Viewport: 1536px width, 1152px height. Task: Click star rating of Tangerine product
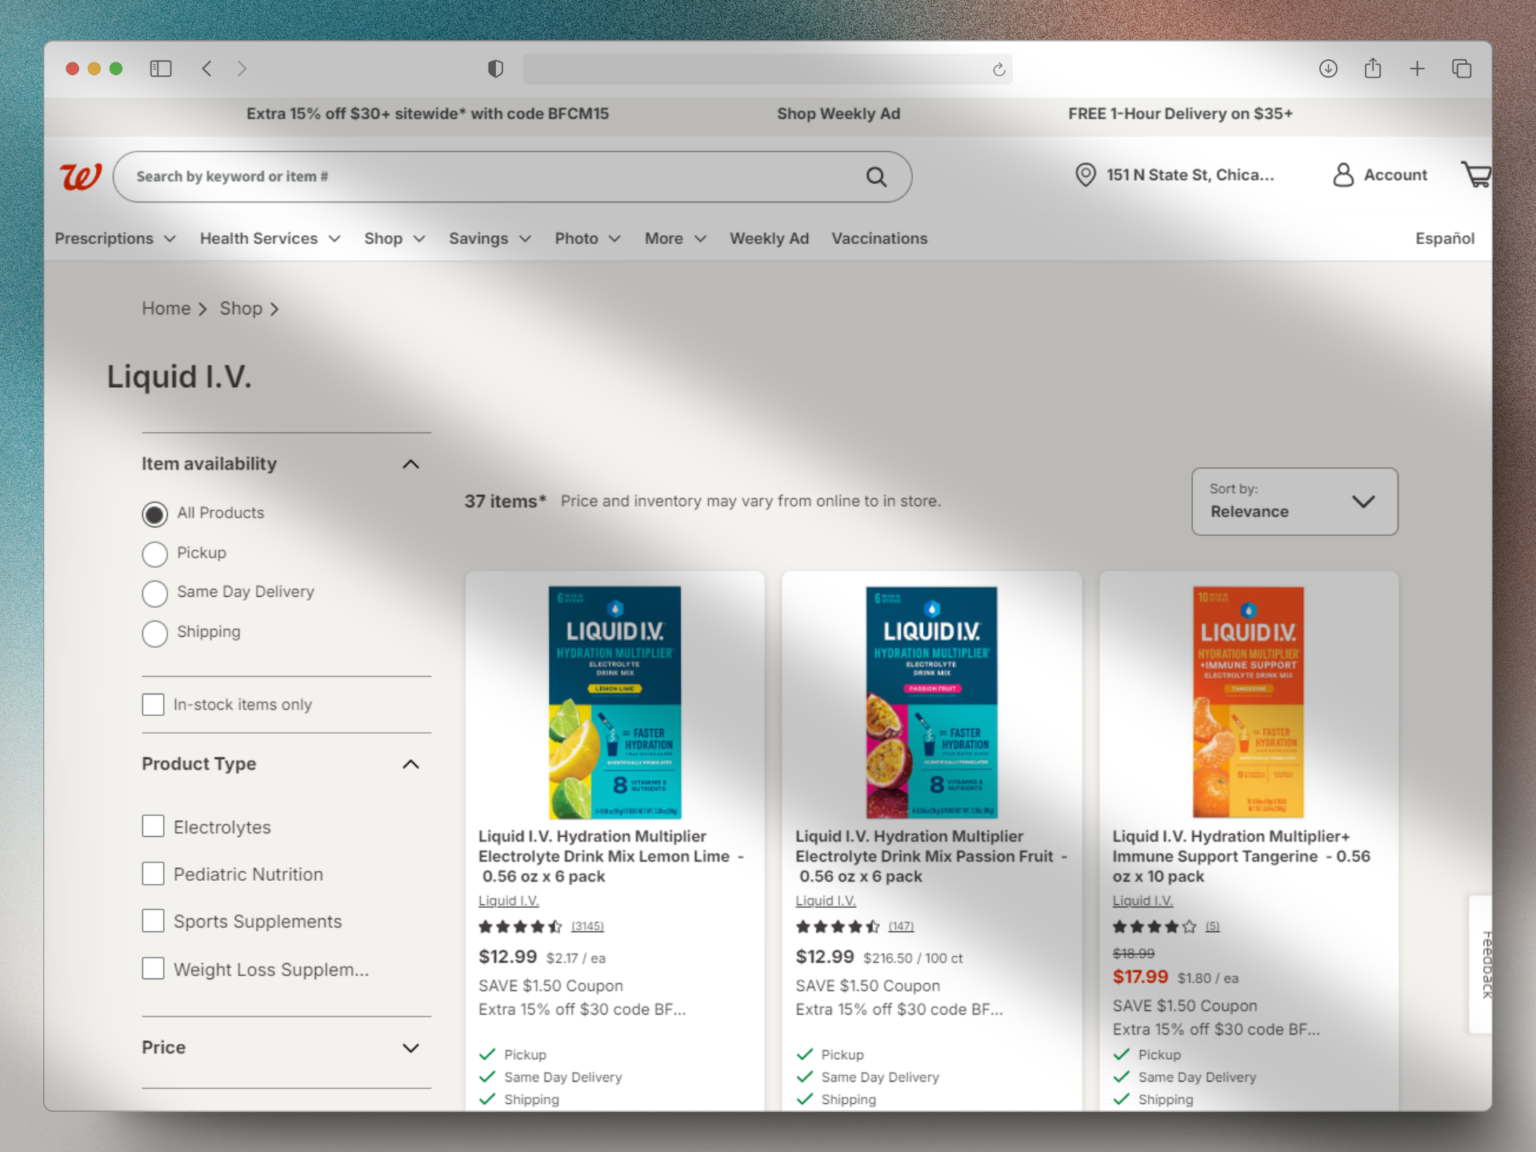coord(1154,927)
